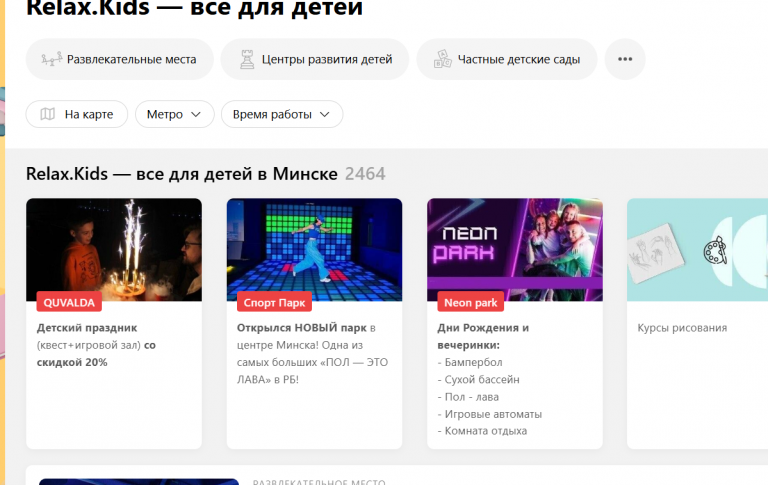The height and width of the screenshot is (485, 768).
Task: Click the chevron arrow next to Метро
Action: pos(196,115)
